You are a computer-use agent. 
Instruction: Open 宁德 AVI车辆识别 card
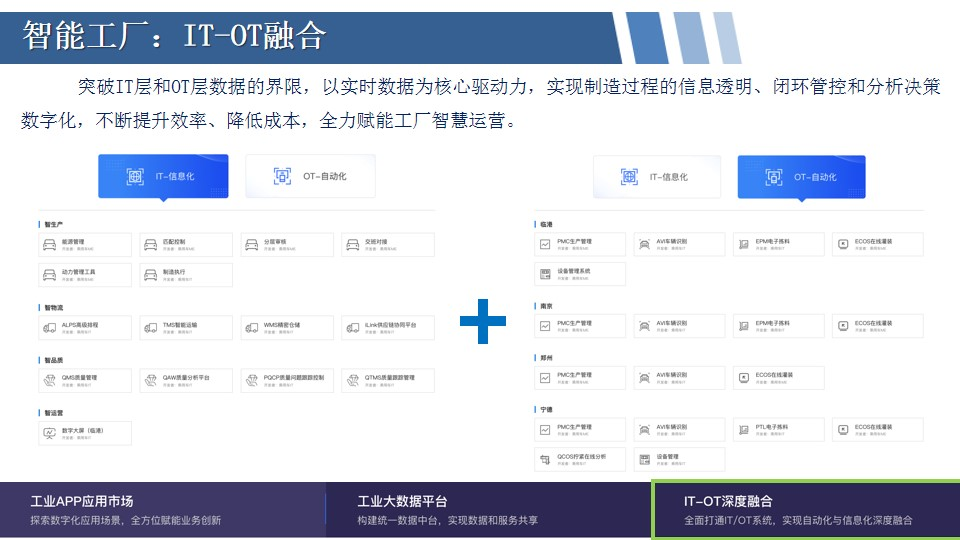click(679, 430)
